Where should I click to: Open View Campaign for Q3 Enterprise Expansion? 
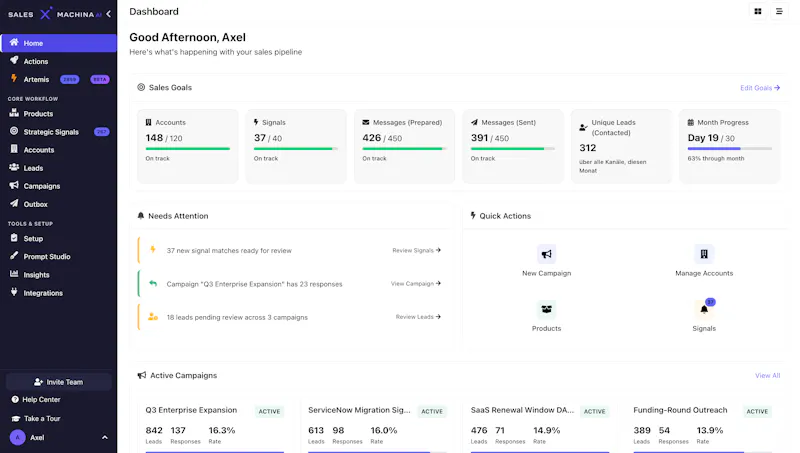416,284
